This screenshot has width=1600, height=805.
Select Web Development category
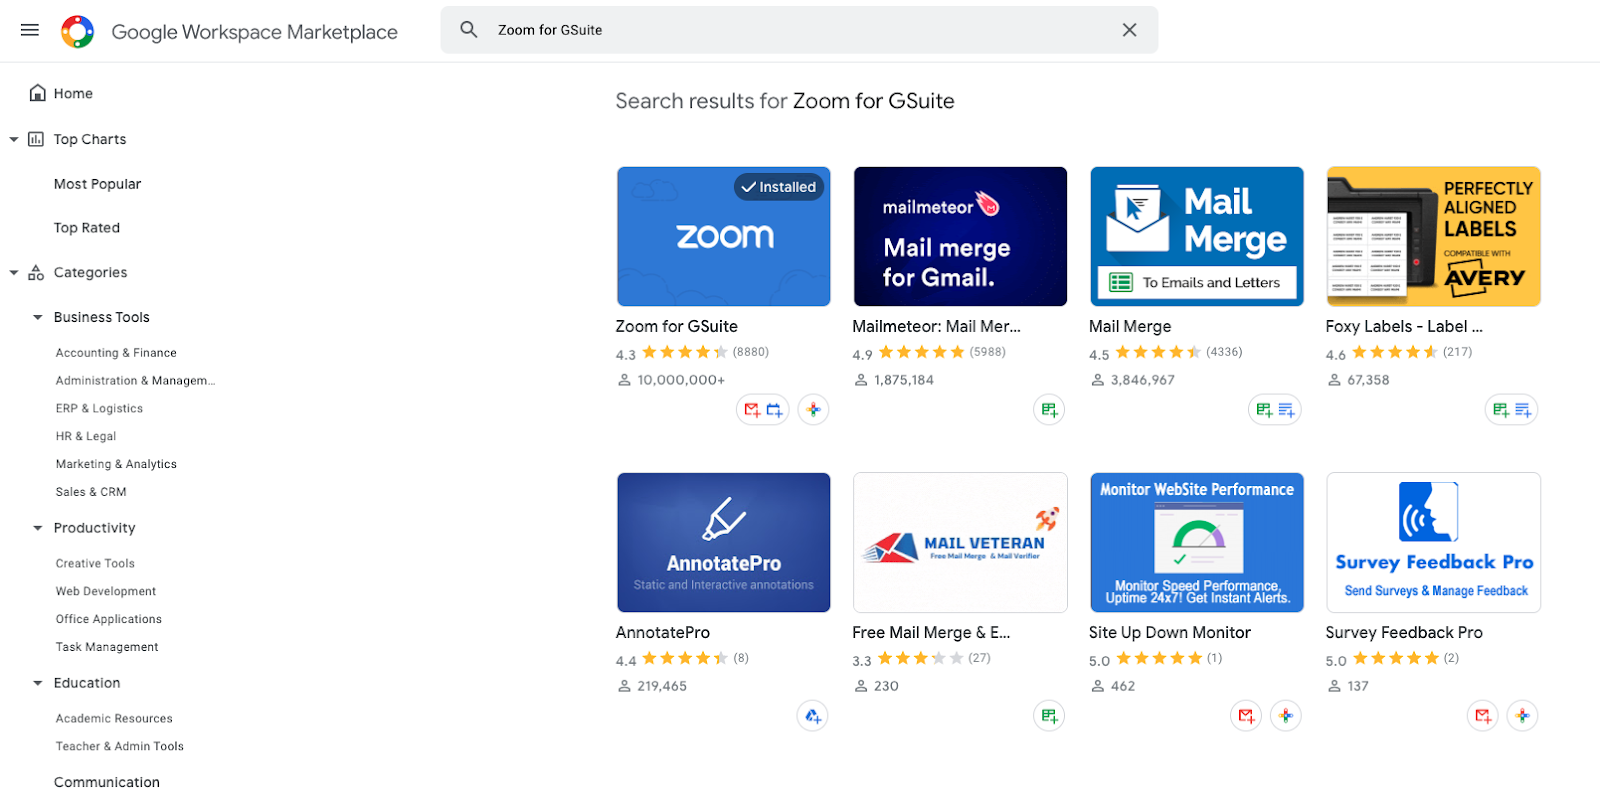(x=106, y=592)
